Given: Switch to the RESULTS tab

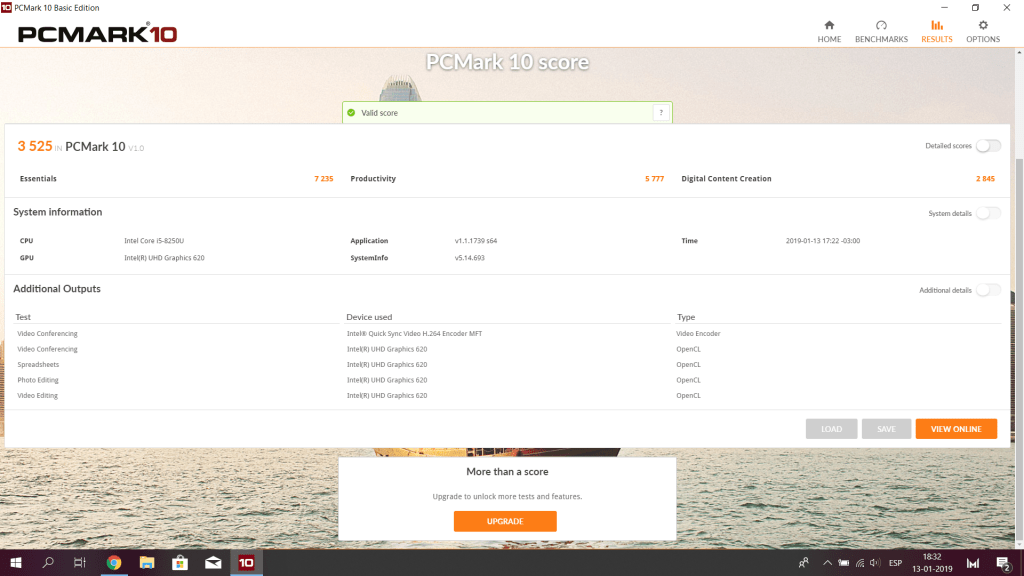Looking at the screenshot, I should [937, 31].
